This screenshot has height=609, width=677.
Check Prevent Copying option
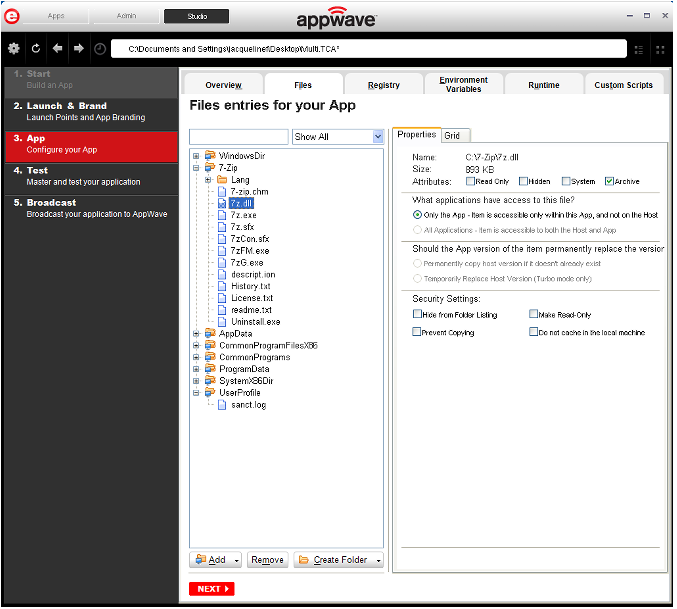pos(417,332)
